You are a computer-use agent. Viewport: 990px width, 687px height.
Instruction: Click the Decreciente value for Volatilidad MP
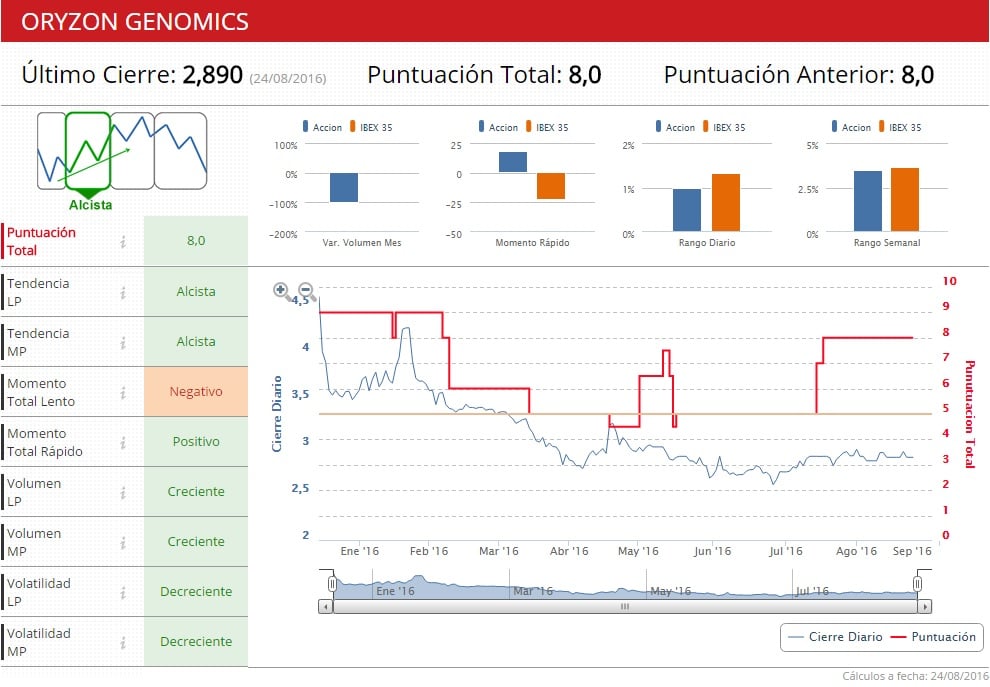[196, 641]
